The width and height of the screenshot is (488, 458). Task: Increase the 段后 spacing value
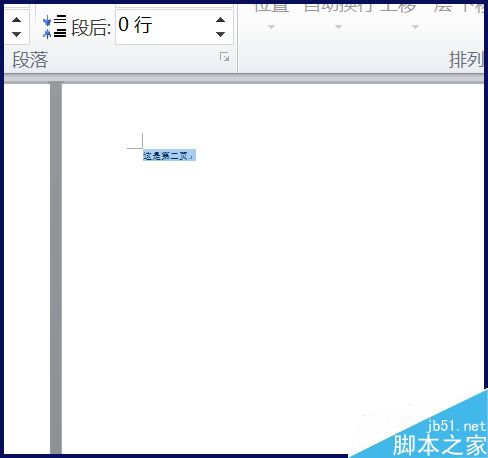tap(220, 20)
